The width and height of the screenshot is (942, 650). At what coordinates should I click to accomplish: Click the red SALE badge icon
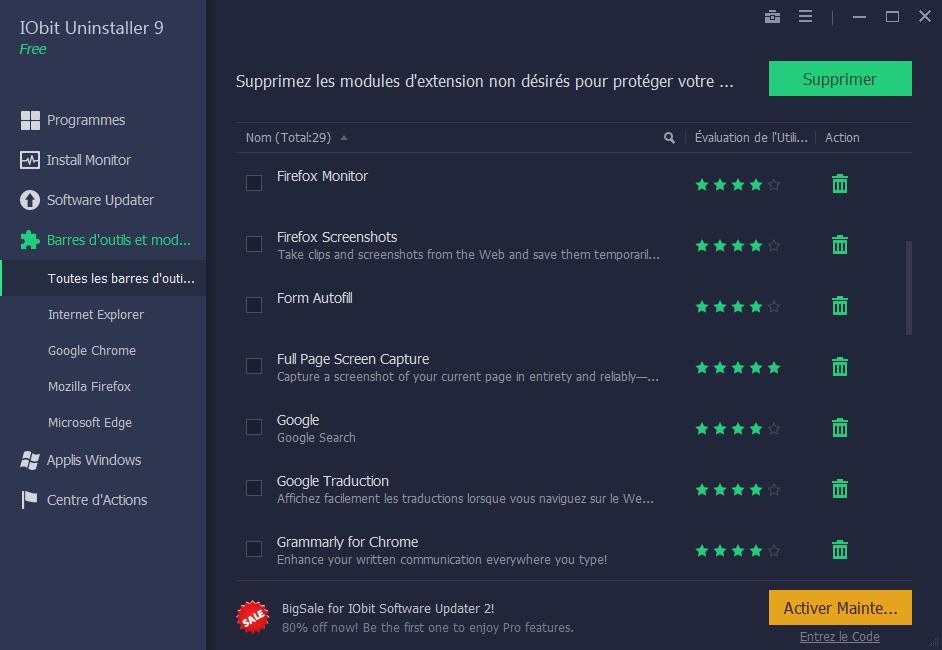[x=253, y=617]
